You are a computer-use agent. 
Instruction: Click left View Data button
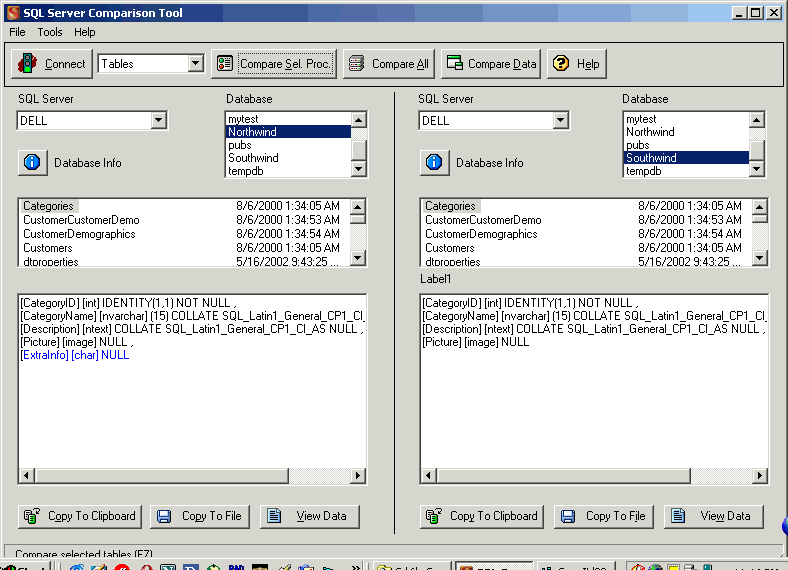(310, 516)
